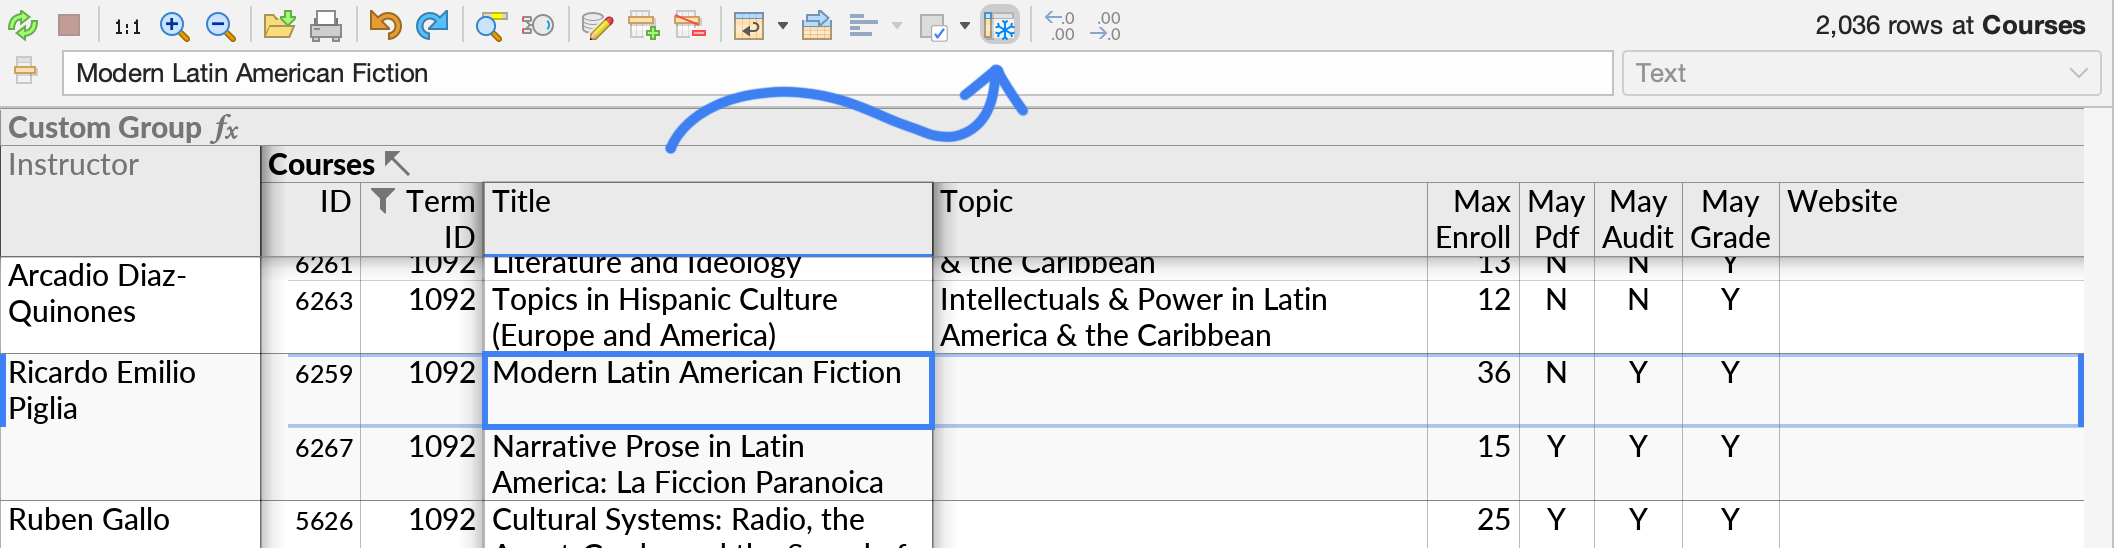The width and height of the screenshot is (2114, 548).
Task: Click the zoom out magnifier
Action: (220, 26)
